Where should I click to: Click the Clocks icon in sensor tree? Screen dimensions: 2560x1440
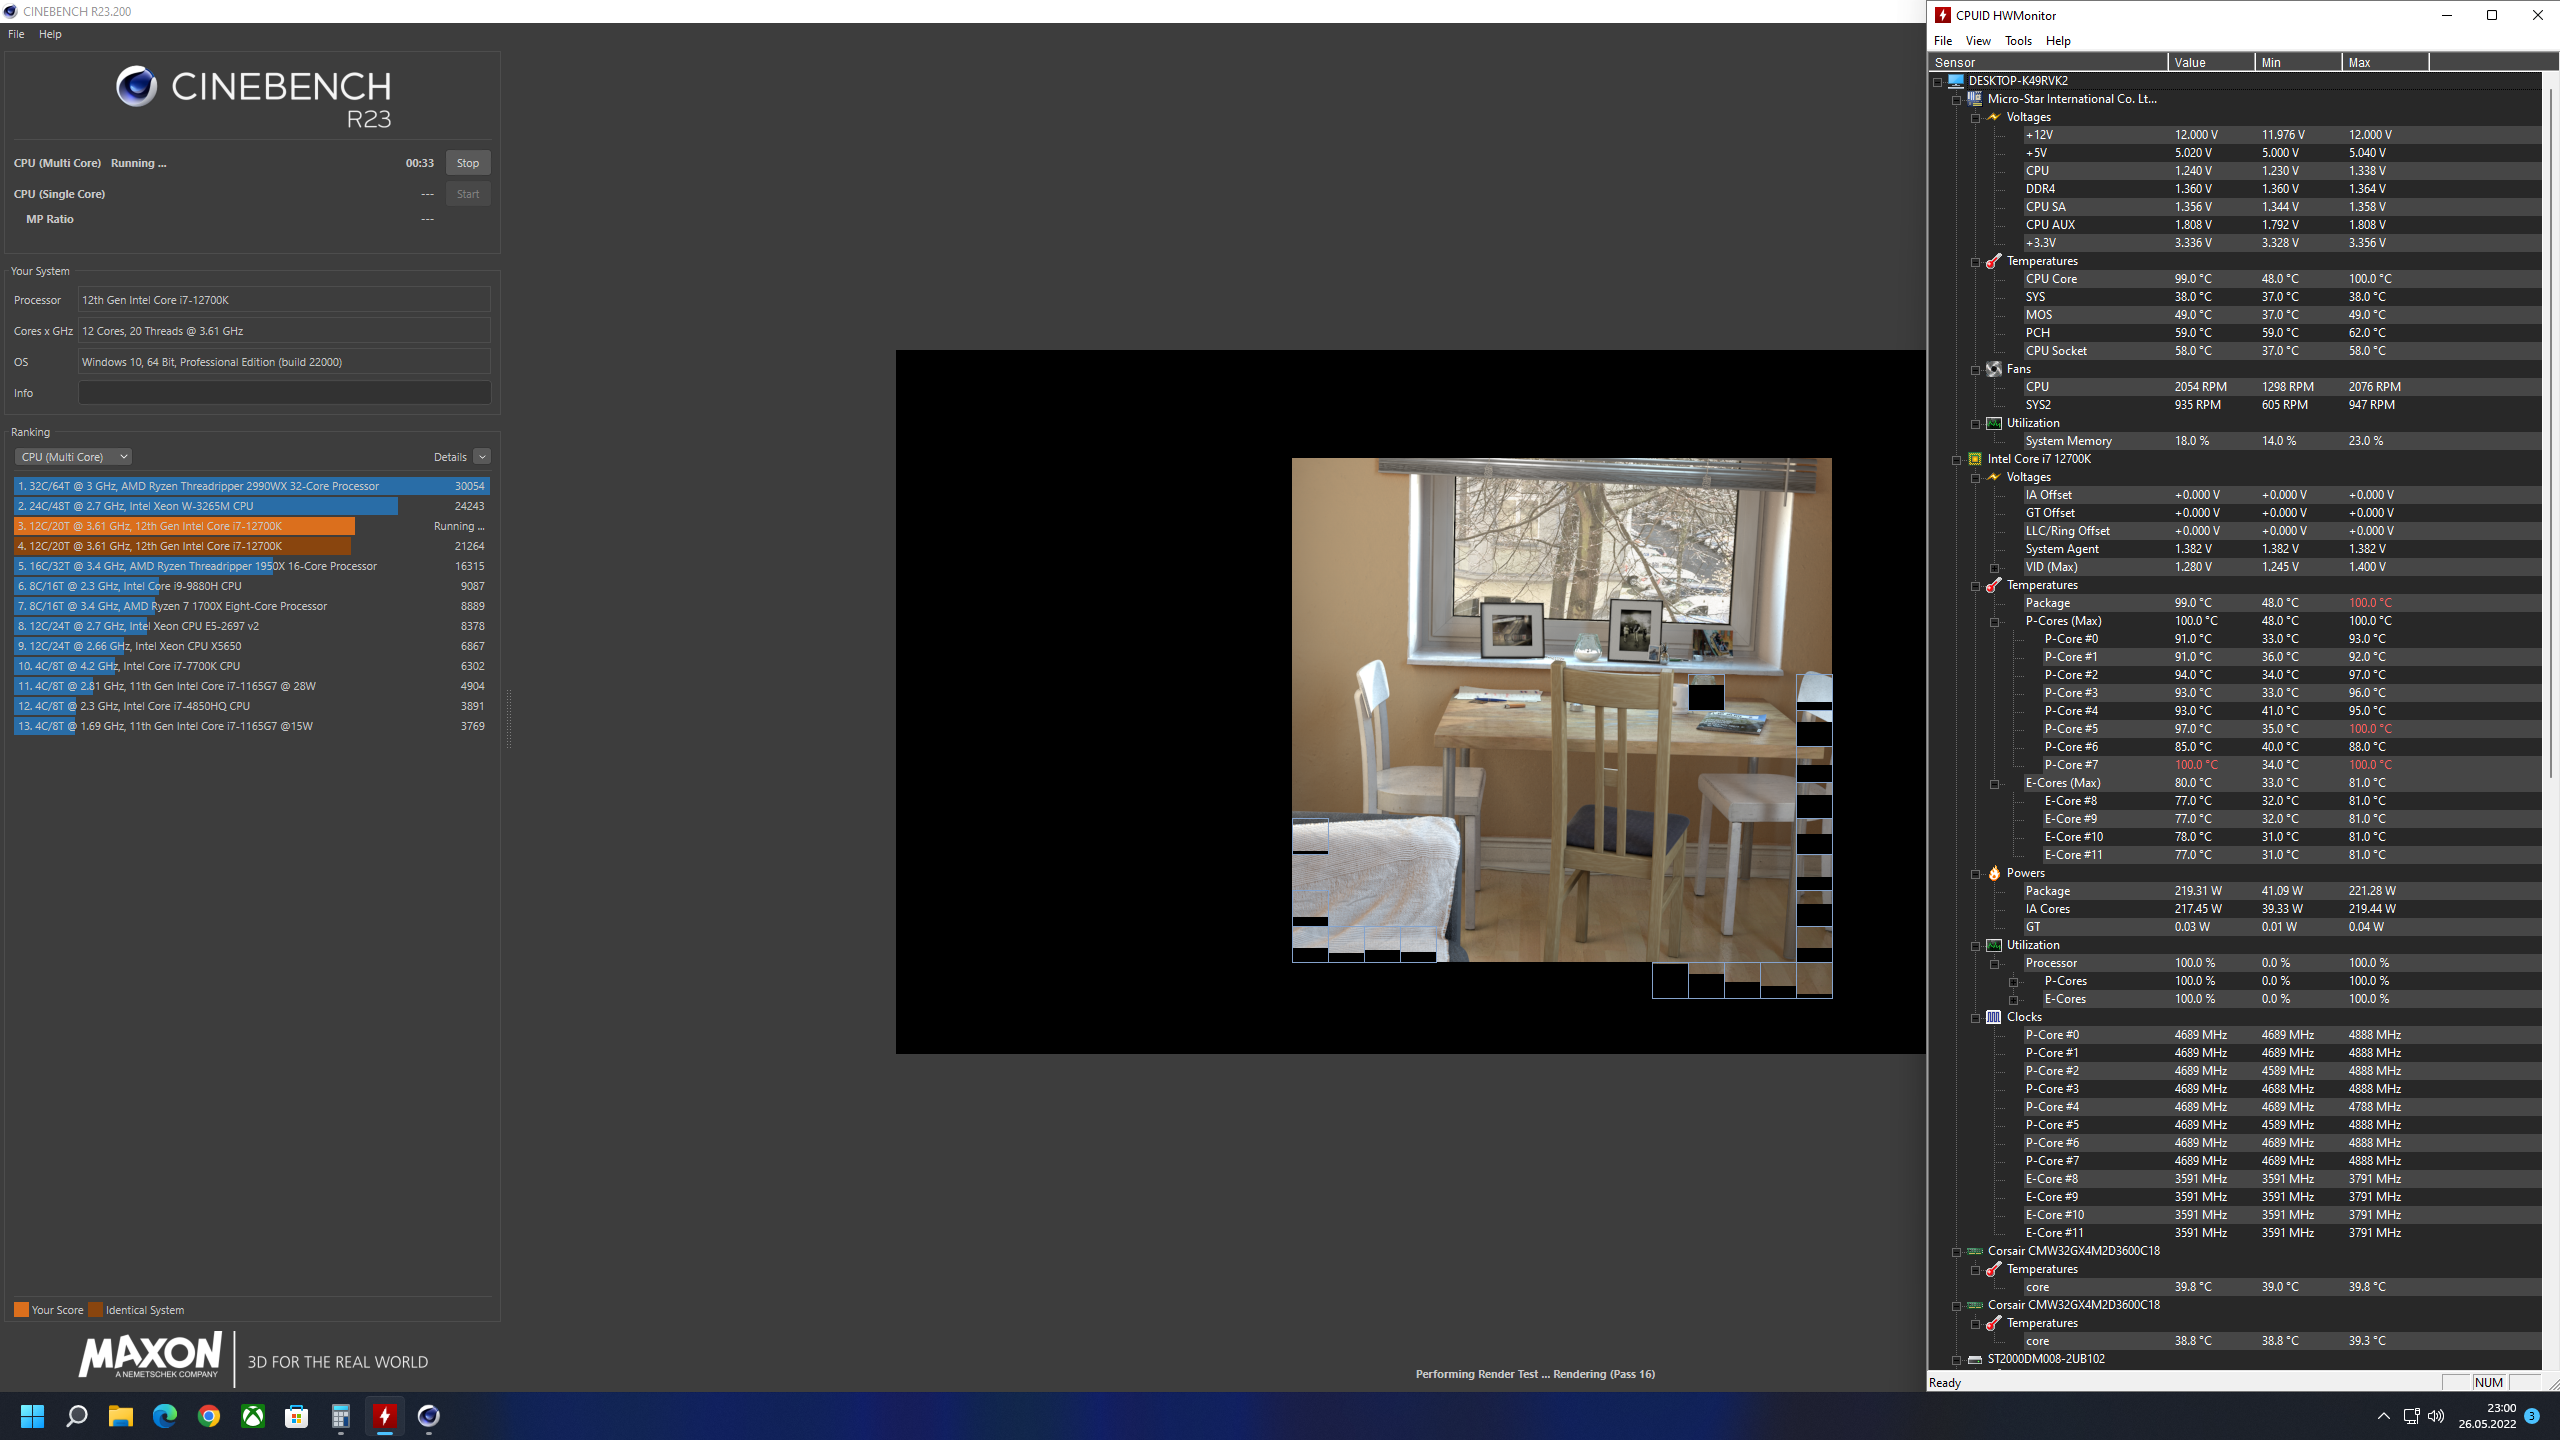[1994, 1017]
